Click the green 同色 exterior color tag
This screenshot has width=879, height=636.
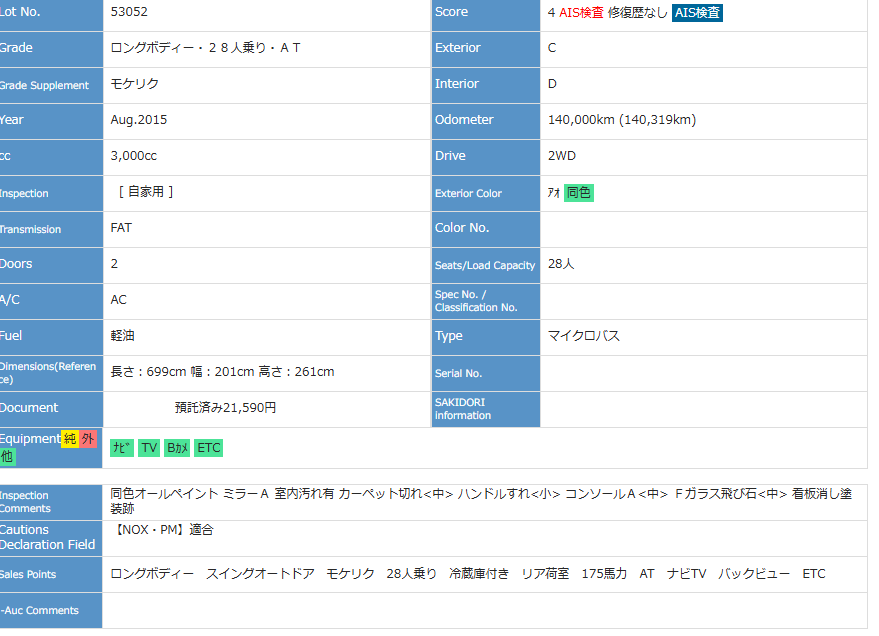578,193
